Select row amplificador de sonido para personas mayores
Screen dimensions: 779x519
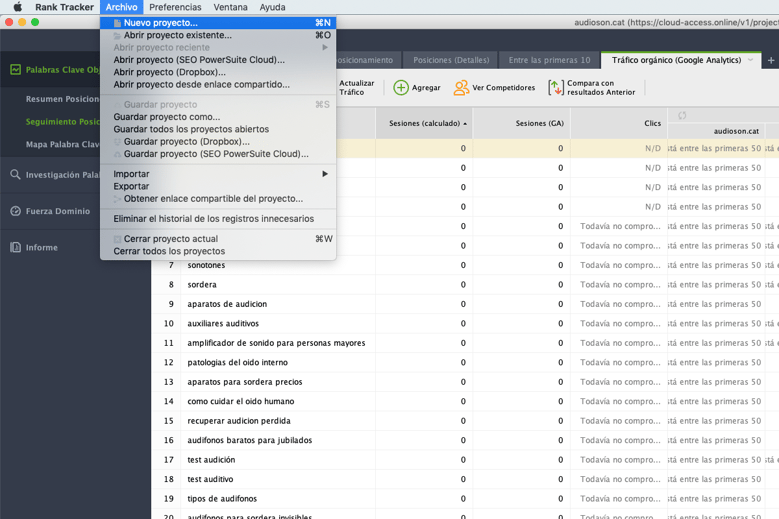point(465,343)
